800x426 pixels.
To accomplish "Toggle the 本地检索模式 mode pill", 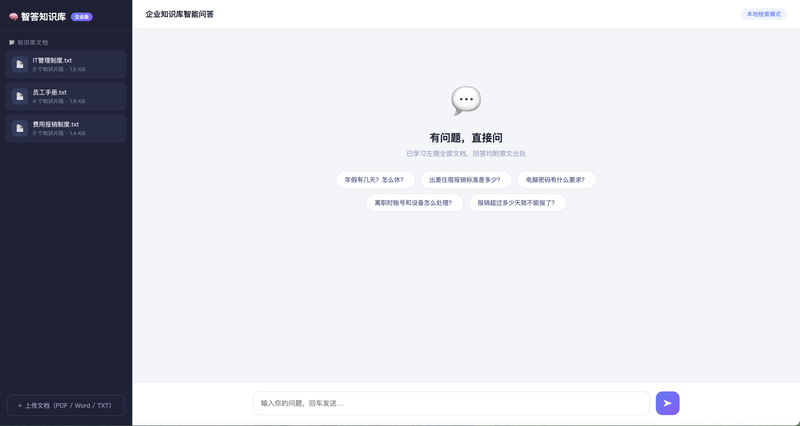I will tap(764, 14).
